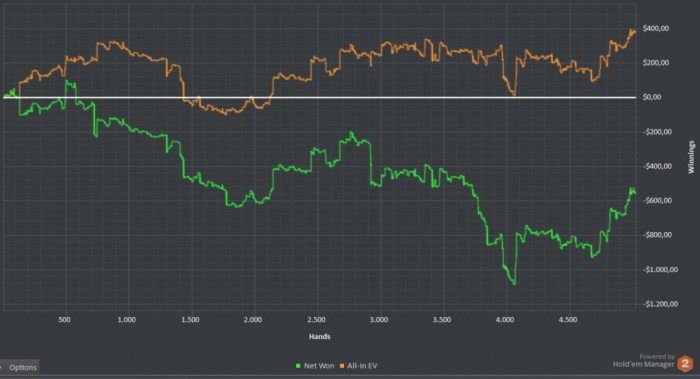Open the Options panel button

[x=19, y=367]
